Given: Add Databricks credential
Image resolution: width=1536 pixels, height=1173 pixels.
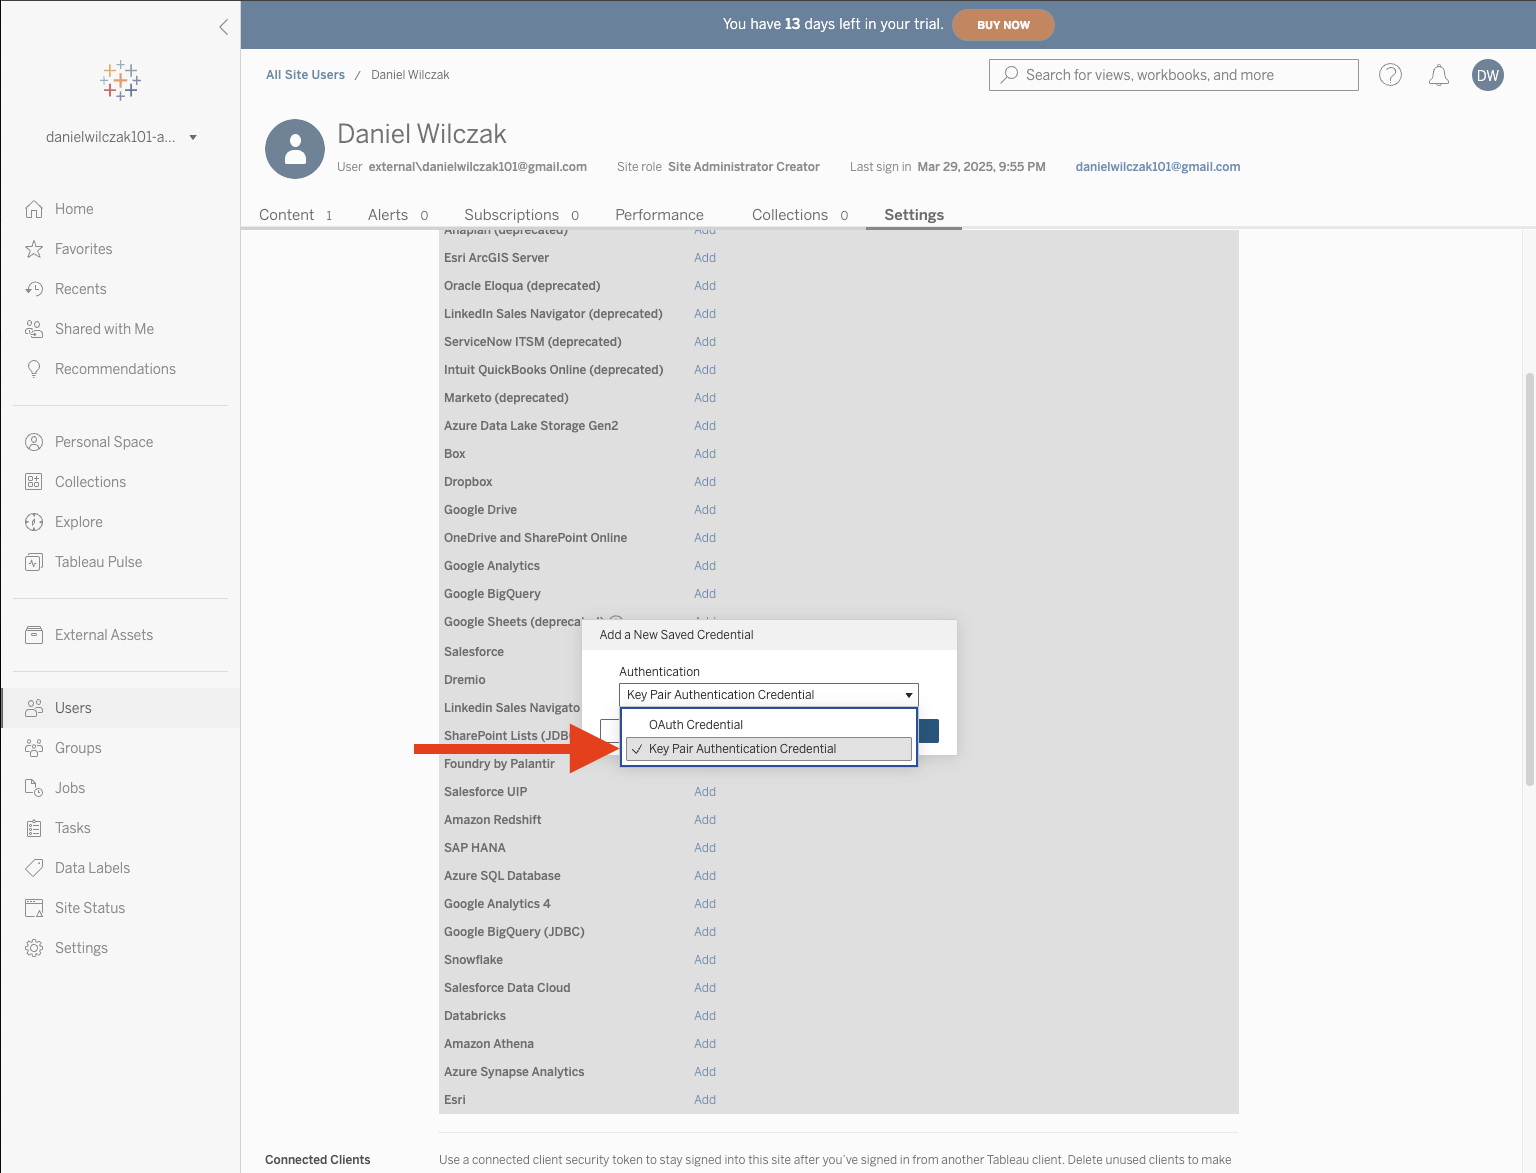Looking at the screenshot, I should pos(705,1016).
